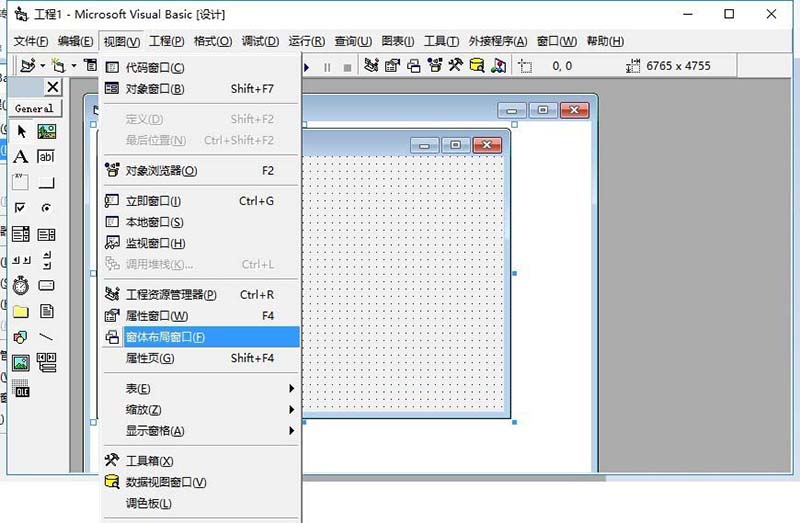Viewport: 800px width, 523px height.
Task: Select the VScrollBar control in the toolbox
Action: pos(46,260)
